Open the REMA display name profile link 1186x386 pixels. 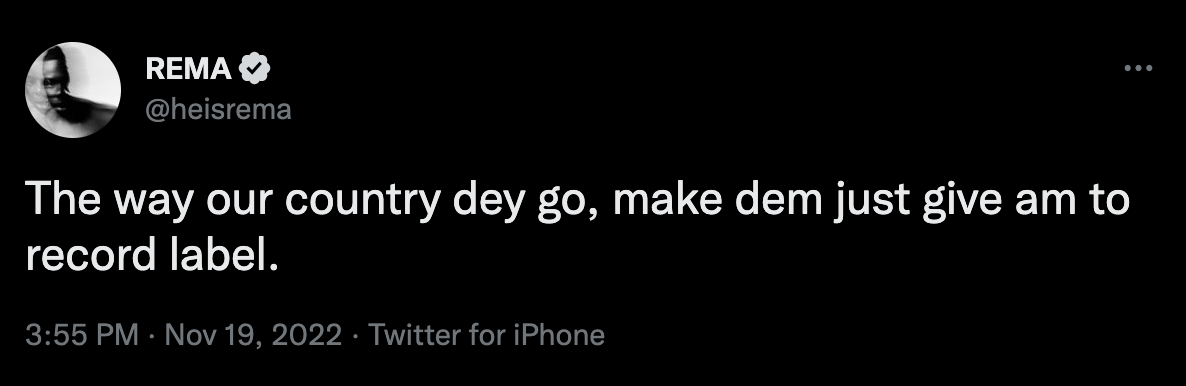coord(188,69)
